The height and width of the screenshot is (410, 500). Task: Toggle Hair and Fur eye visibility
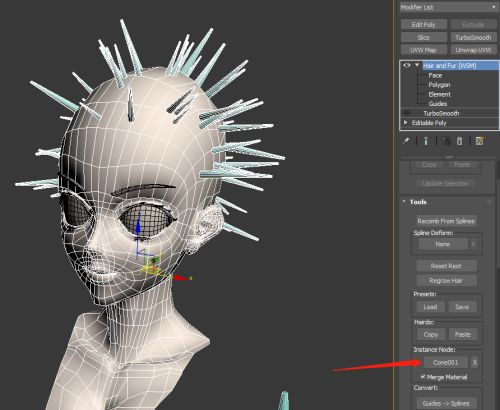(x=407, y=65)
